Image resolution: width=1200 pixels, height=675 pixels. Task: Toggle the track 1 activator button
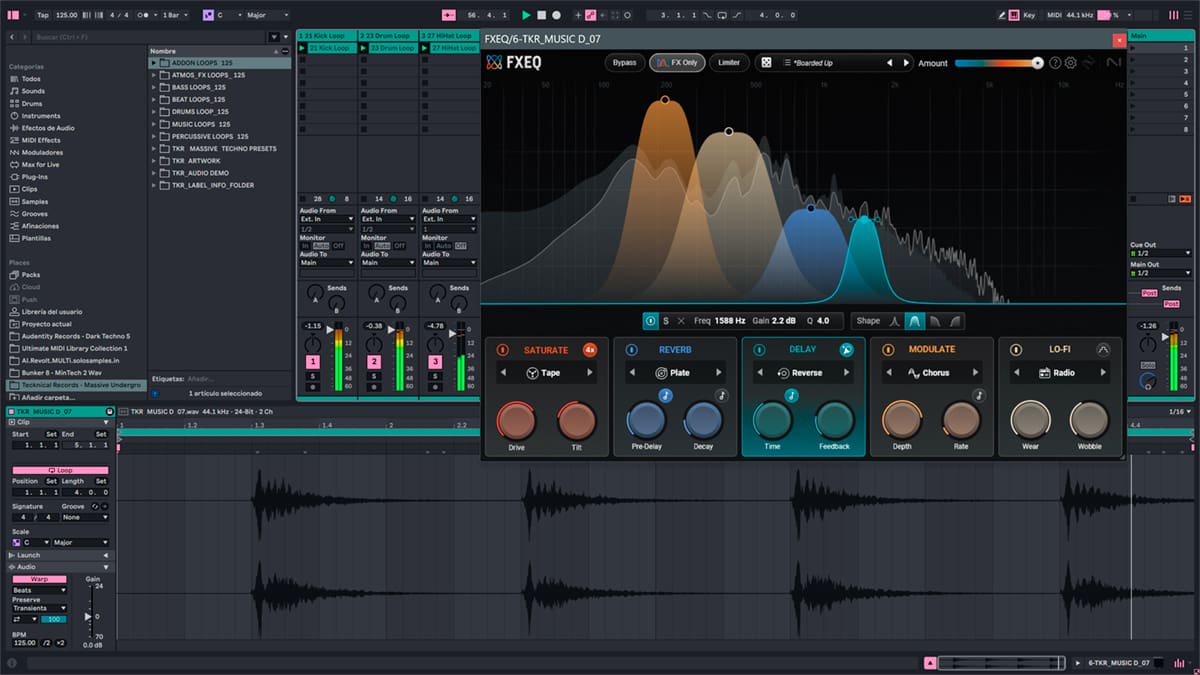click(x=313, y=361)
